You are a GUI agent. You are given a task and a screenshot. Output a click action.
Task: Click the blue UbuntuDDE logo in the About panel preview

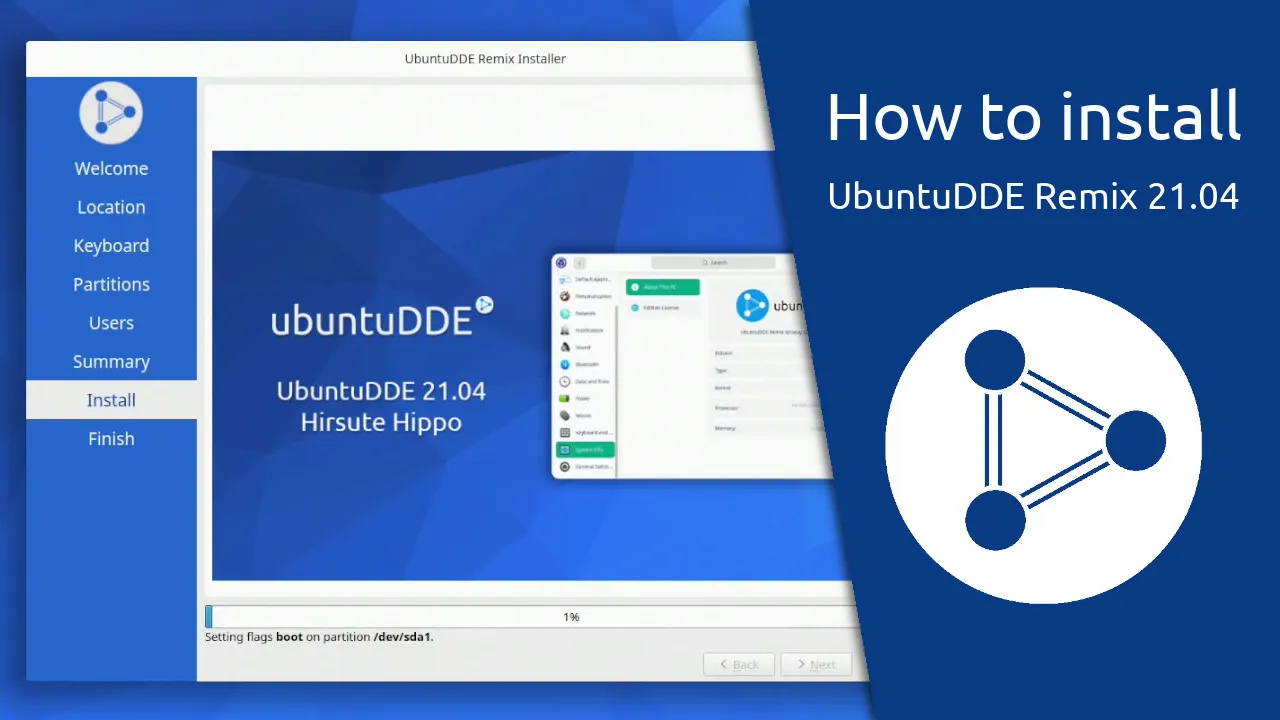pyautogui.click(x=752, y=305)
